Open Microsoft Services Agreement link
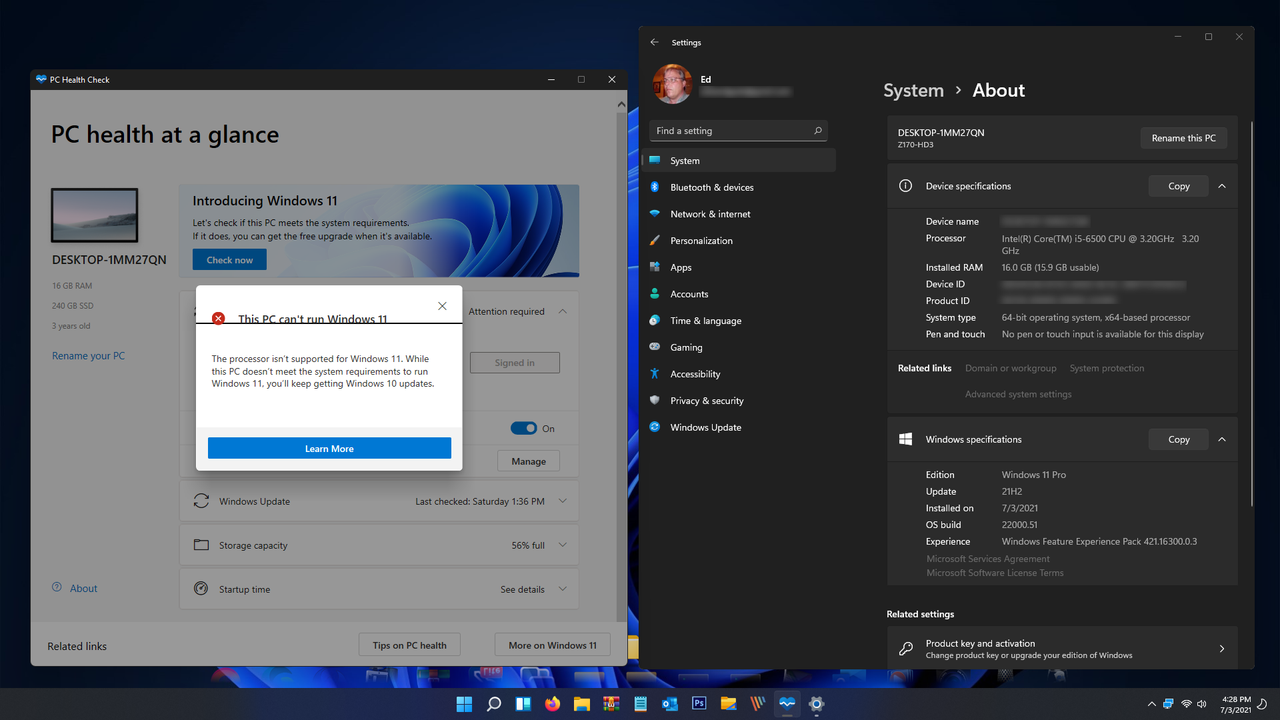 988,559
